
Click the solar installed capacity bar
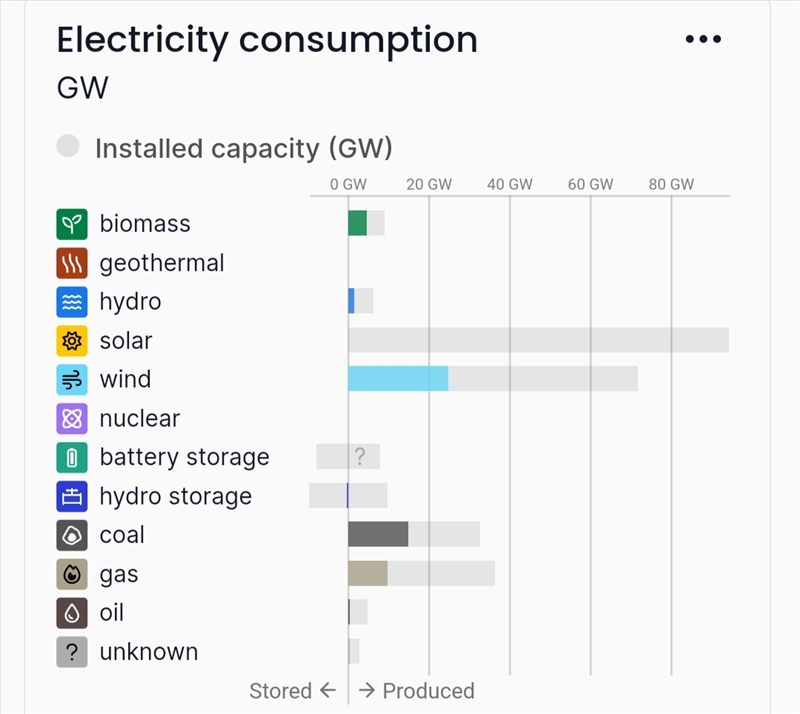[x=539, y=340]
